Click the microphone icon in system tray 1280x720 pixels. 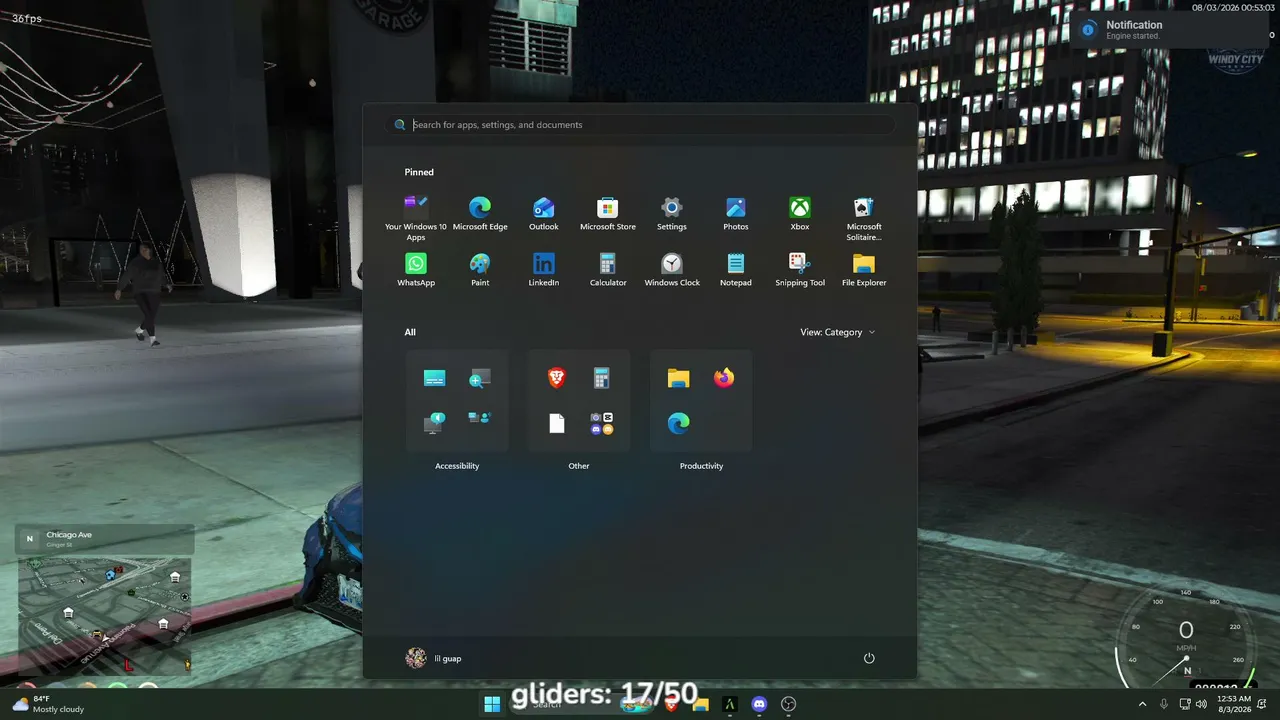point(1164,704)
